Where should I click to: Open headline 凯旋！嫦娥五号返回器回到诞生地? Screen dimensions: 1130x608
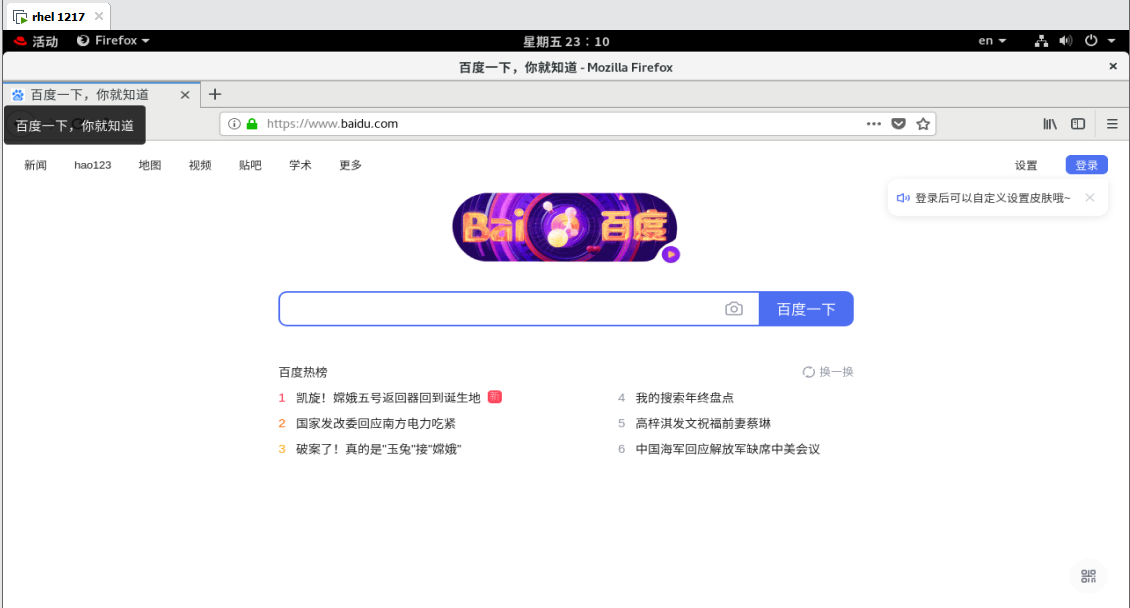pyautogui.click(x=388, y=398)
